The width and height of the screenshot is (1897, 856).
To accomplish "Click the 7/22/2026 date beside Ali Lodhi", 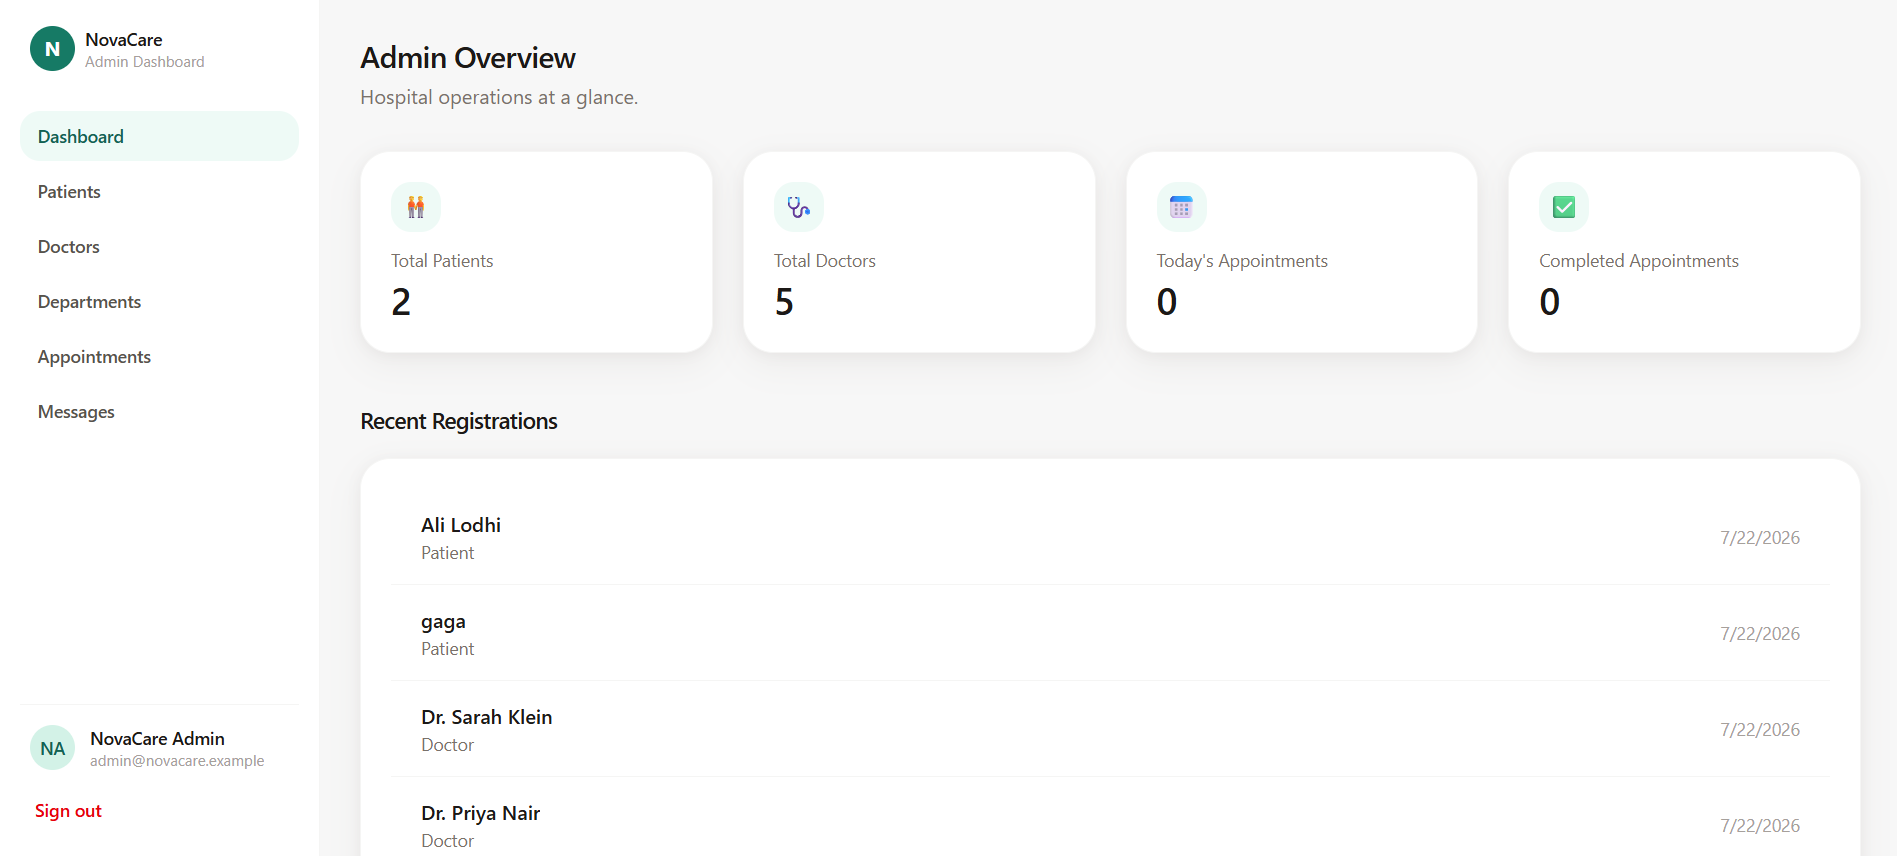I will [x=1760, y=538].
